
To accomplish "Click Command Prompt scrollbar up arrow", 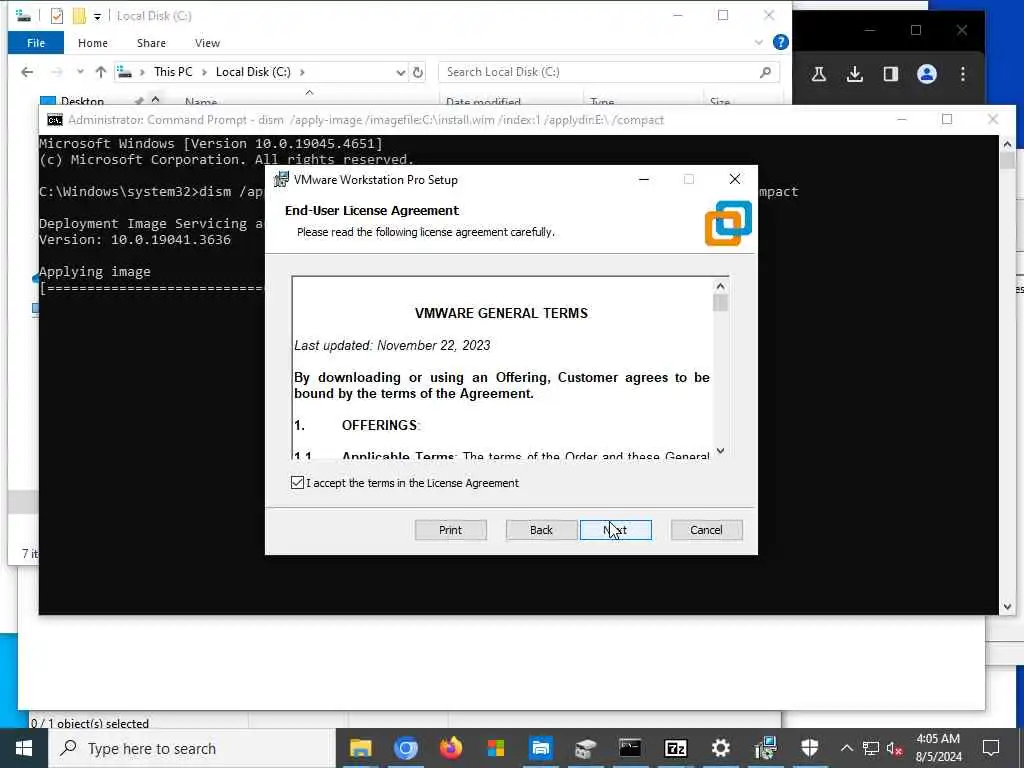I will (x=1007, y=144).
